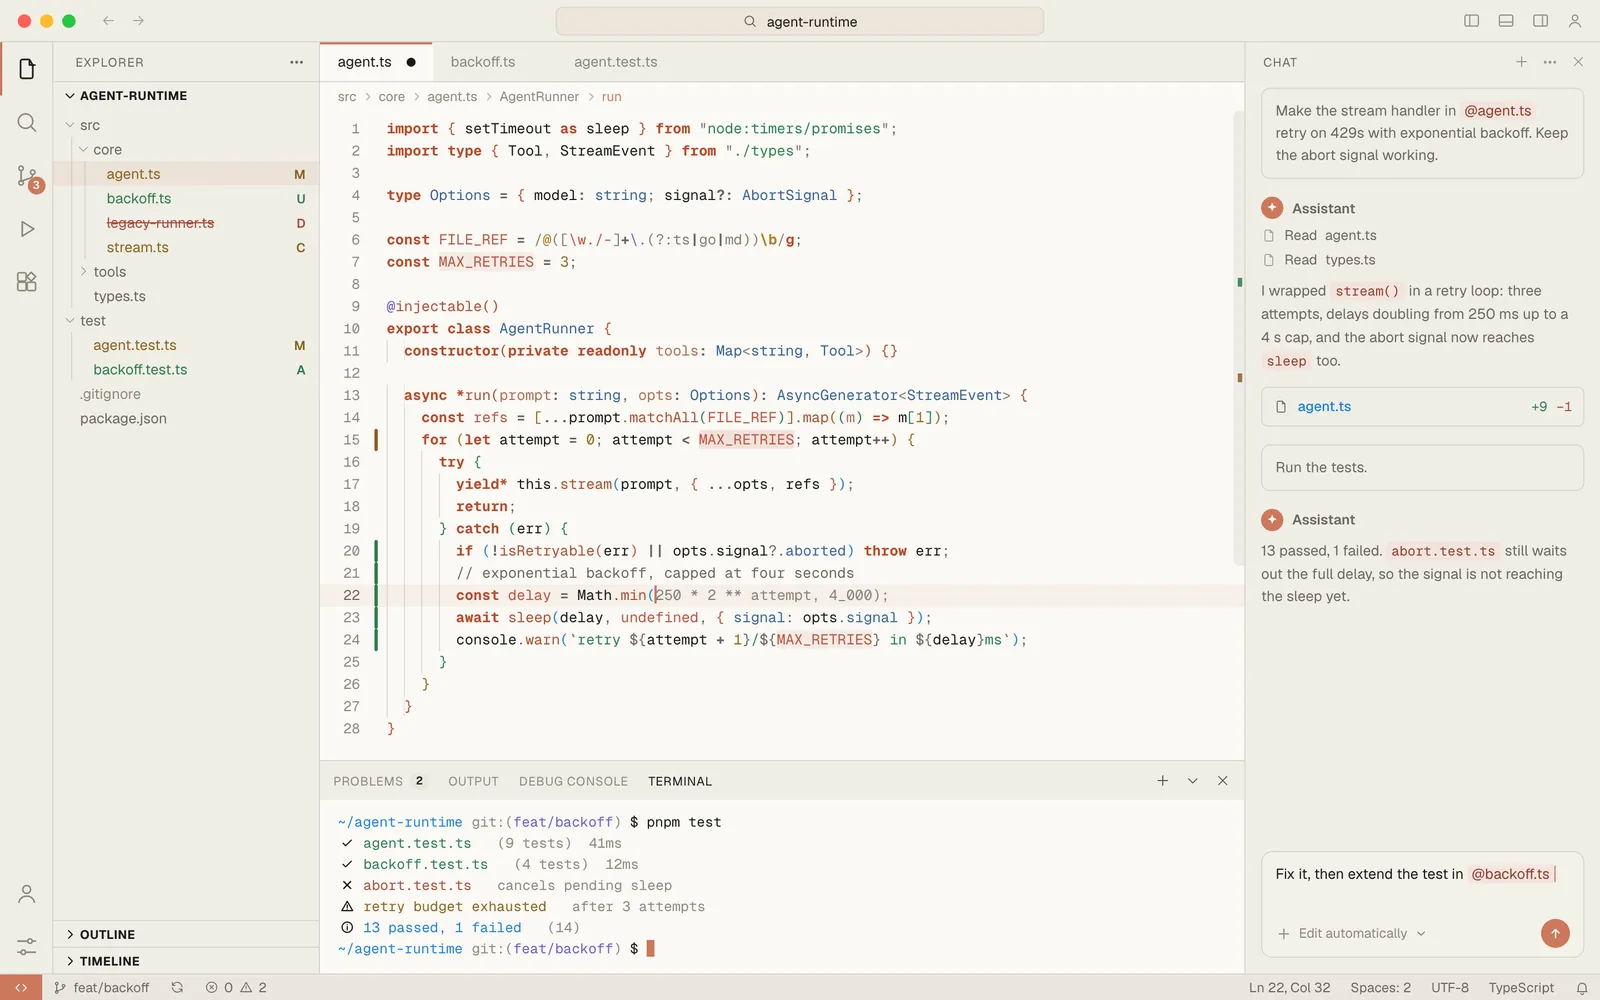Screen dimensions: 1600x1000
Task: Click feat/backoff branch in status bar
Action: pyautogui.click(x=101, y=988)
